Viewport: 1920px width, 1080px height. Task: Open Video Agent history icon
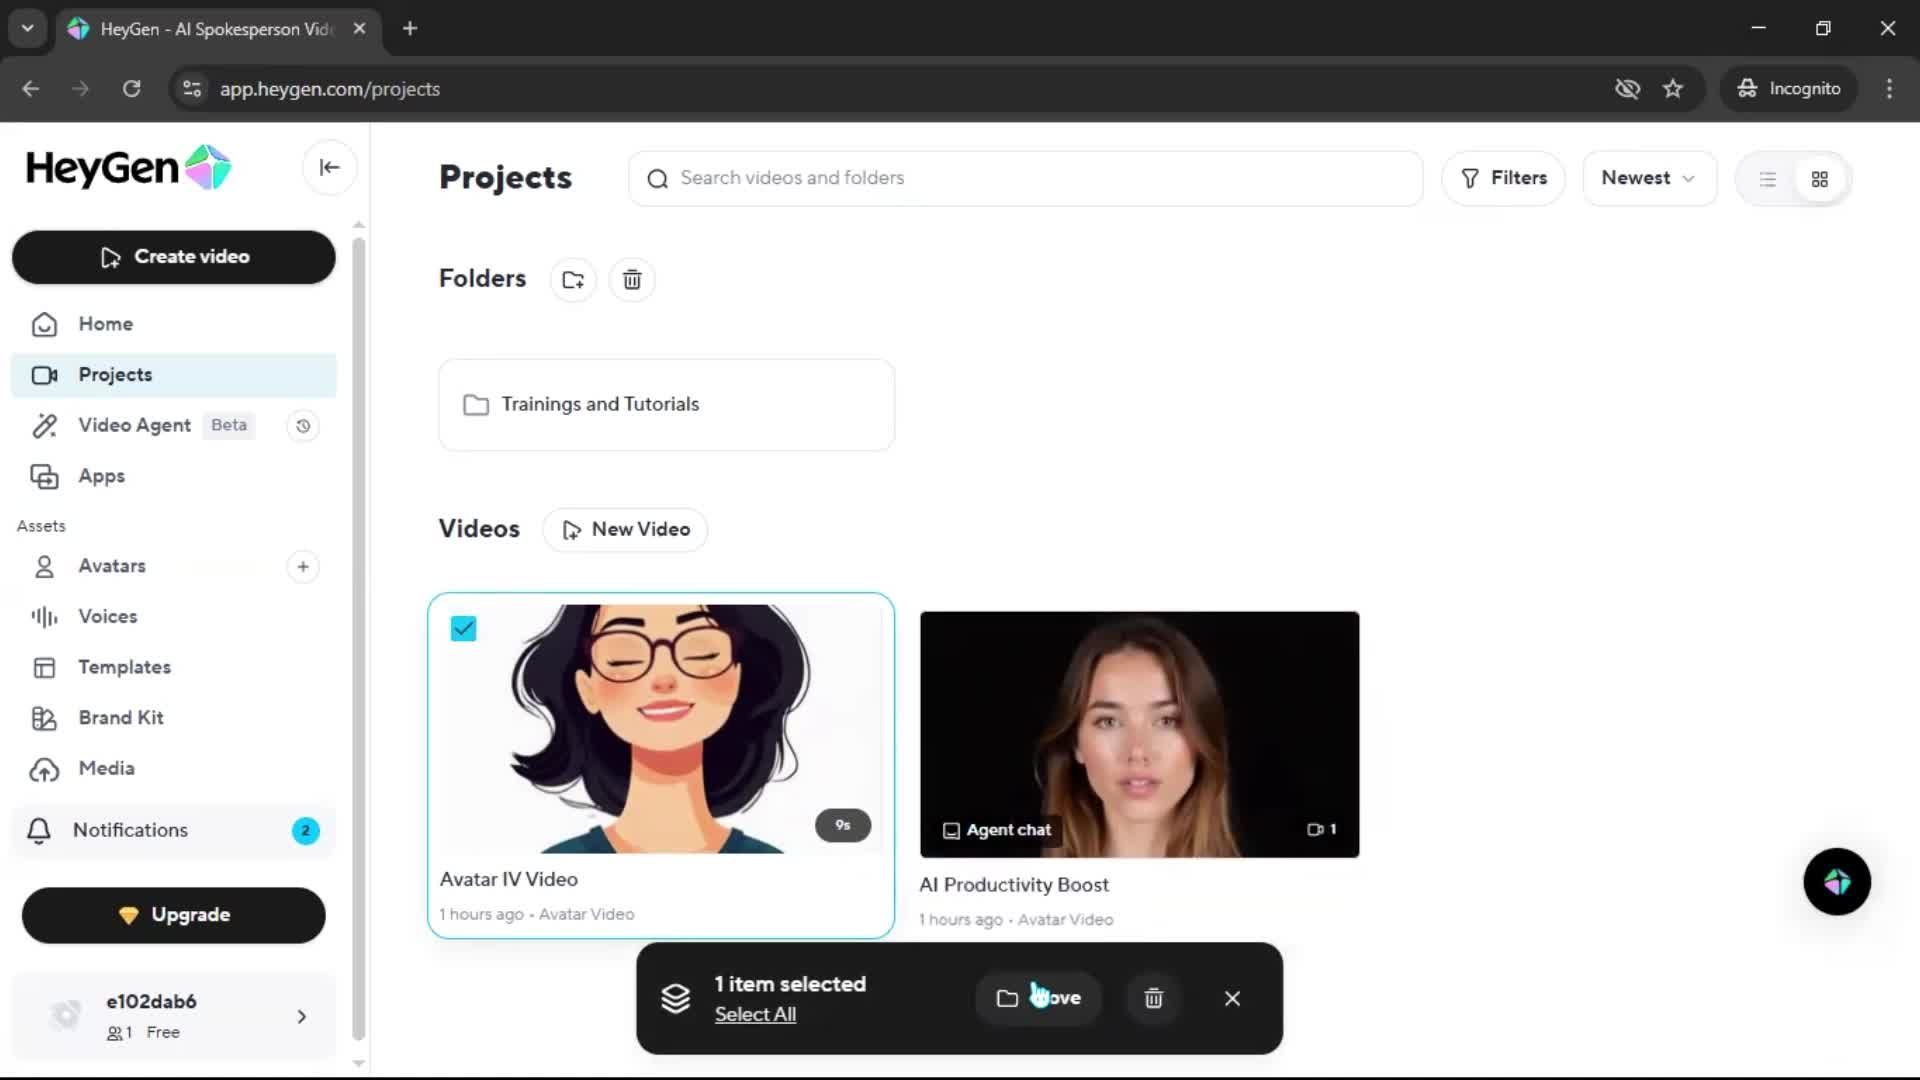point(303,426)
